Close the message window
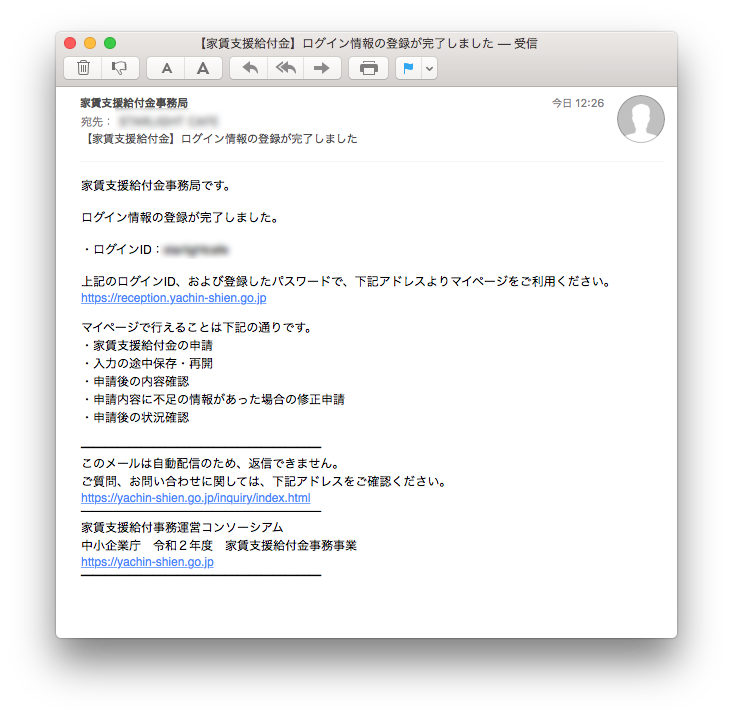The height and width of the screenshot is (718, 733). click(x=70, y=43)
